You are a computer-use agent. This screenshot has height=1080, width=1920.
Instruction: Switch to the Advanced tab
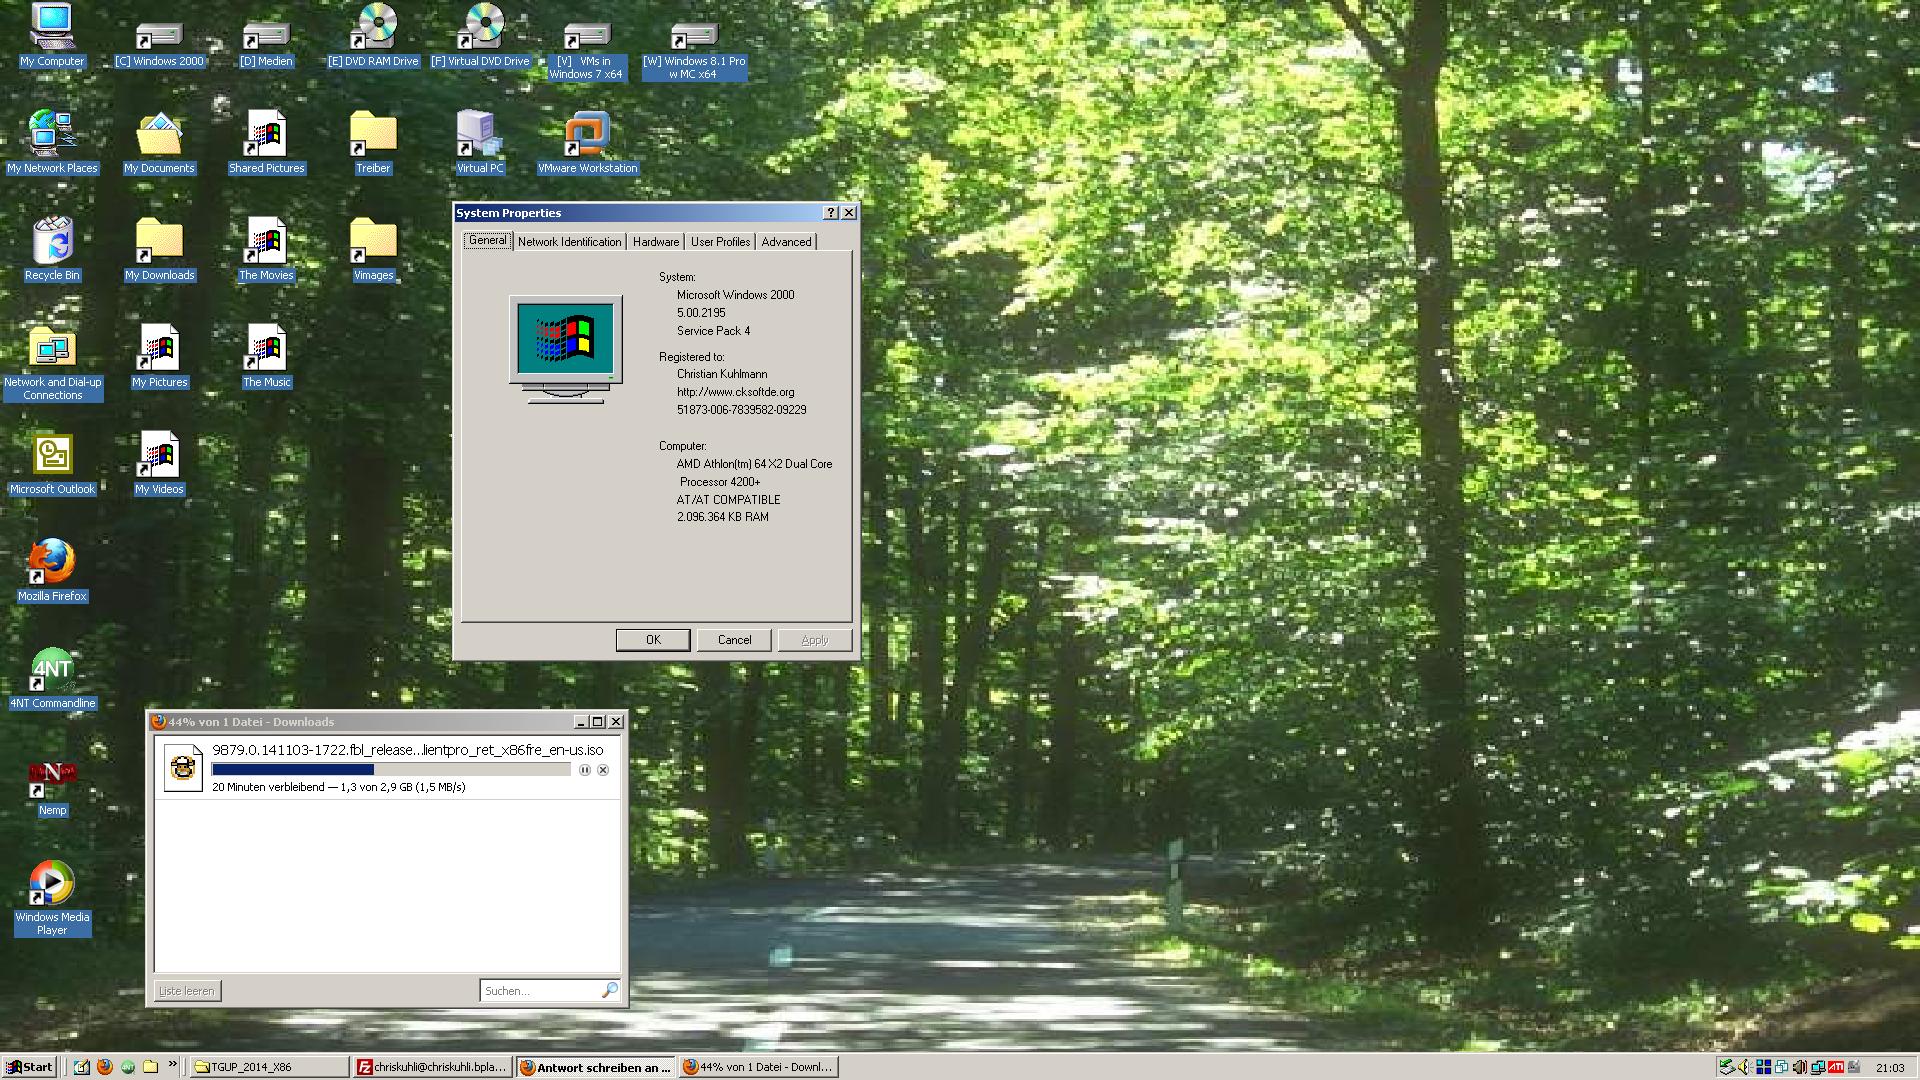[786, 242]
